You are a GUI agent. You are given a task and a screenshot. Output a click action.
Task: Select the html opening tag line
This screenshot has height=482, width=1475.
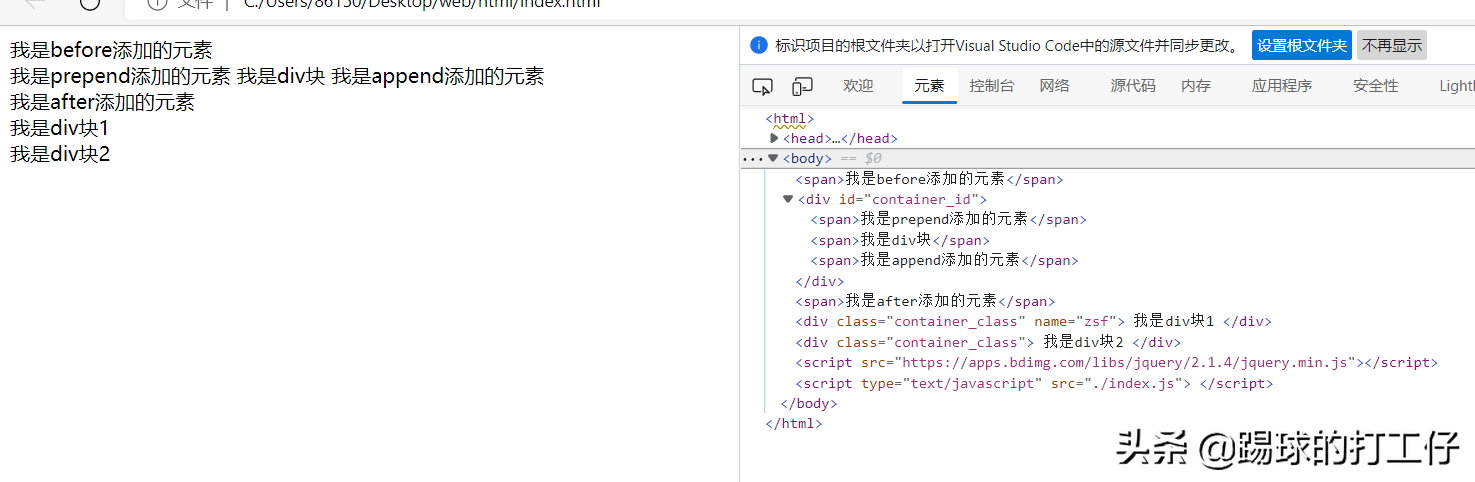[790, 119]
